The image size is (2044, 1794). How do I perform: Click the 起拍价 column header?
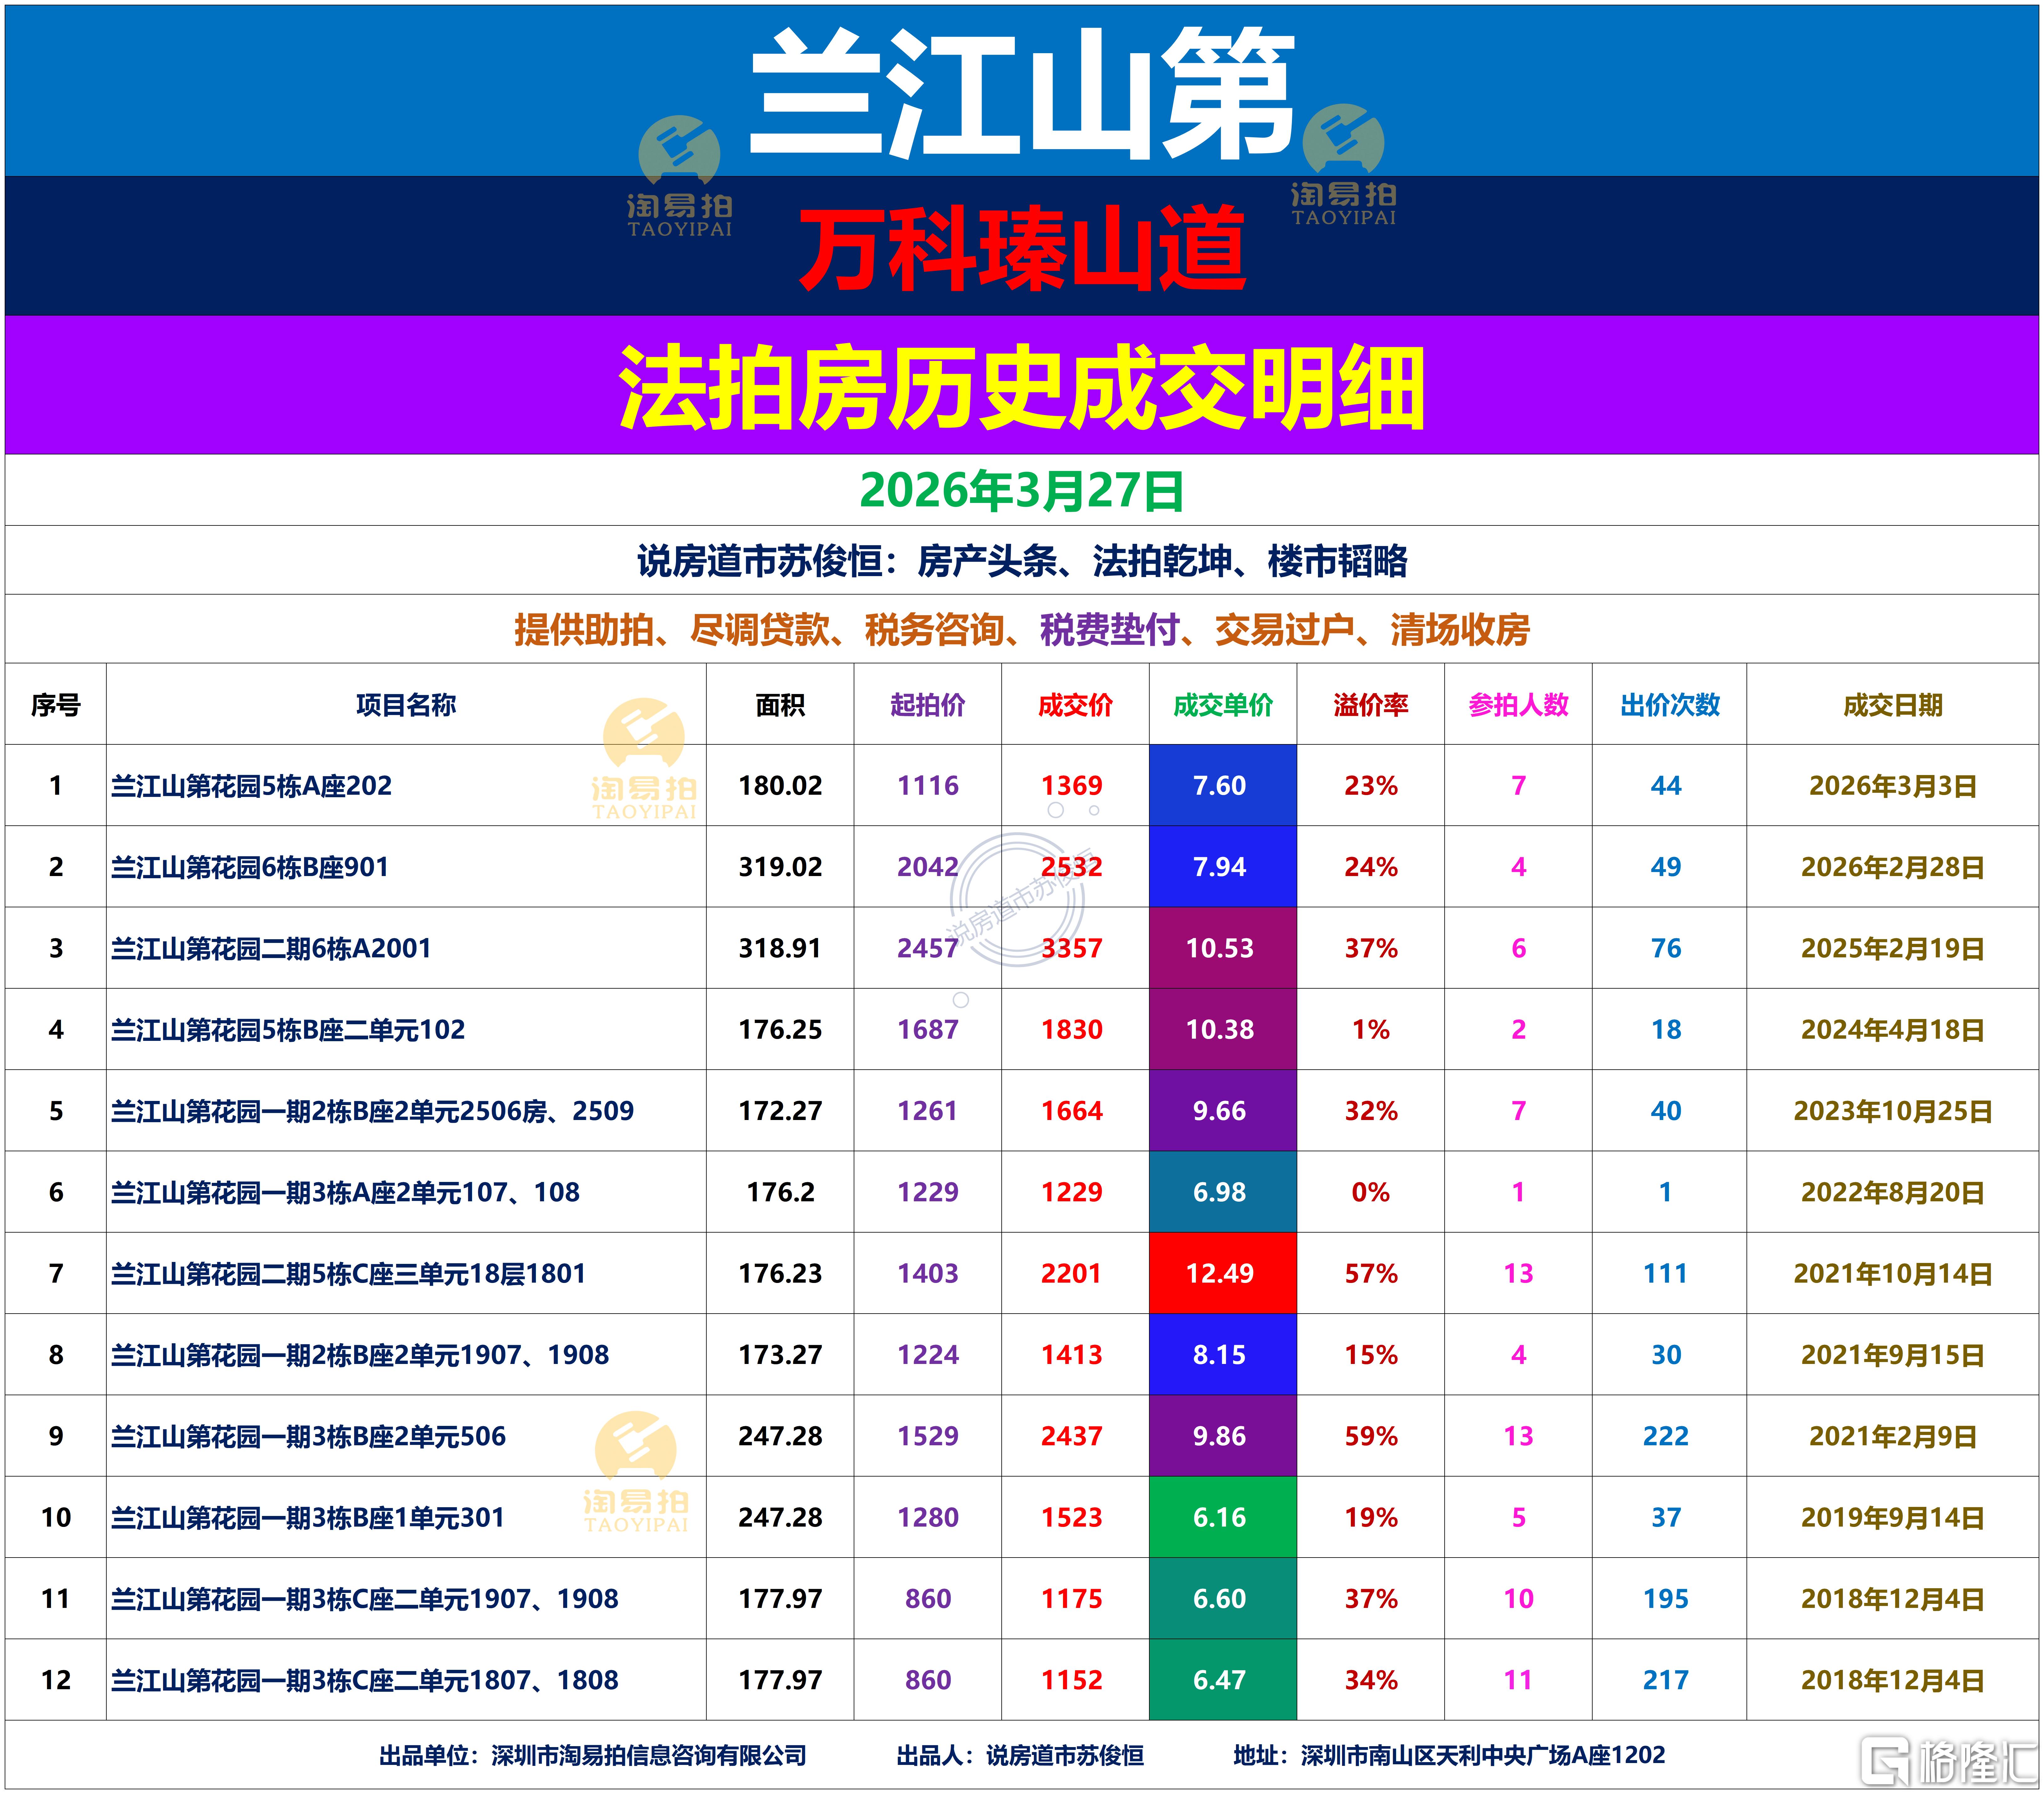(928, 705)
